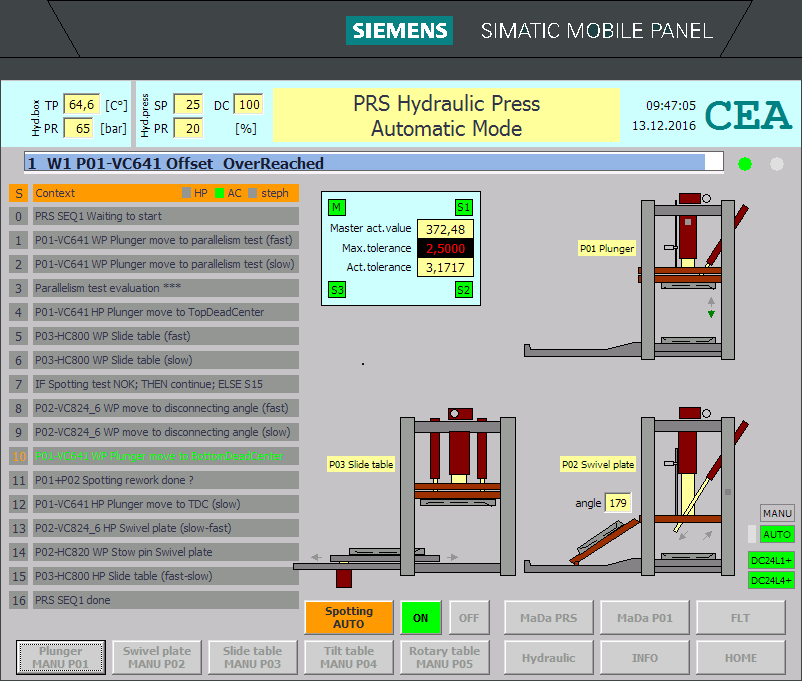802x681 pixels.
Task: Click the DC24L1+ indicator
Action: coord(771,560)
